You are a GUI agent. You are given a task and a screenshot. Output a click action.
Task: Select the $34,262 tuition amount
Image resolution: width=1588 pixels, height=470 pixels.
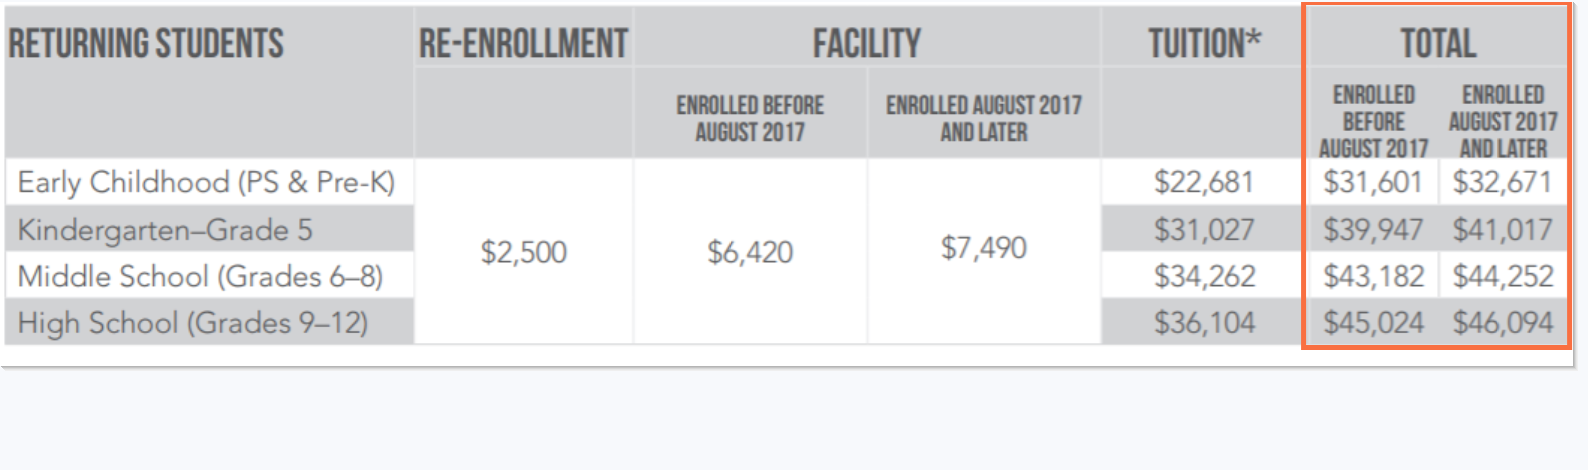(x=1204, y=276)
